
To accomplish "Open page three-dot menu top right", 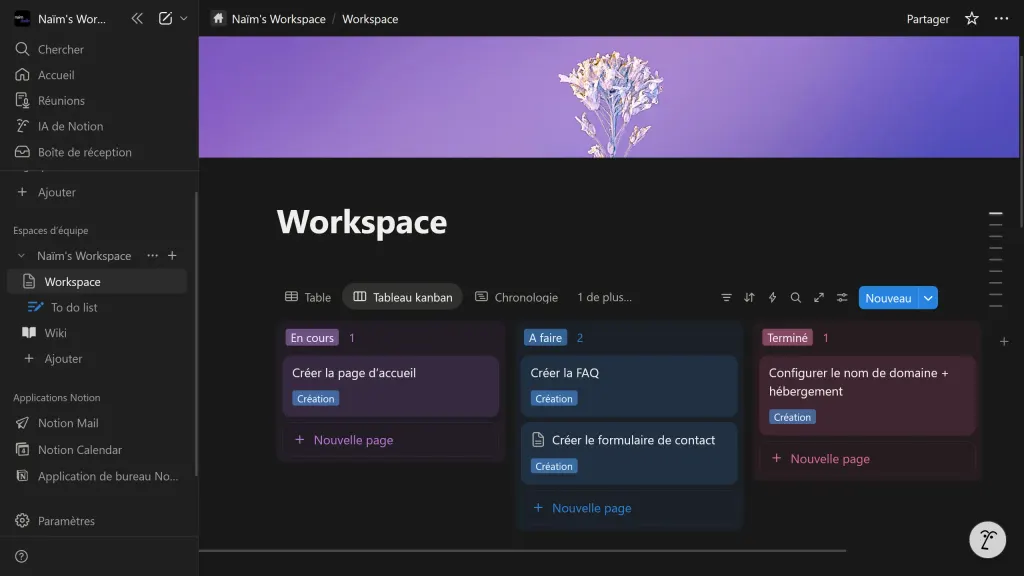I will pos(1001,18).
